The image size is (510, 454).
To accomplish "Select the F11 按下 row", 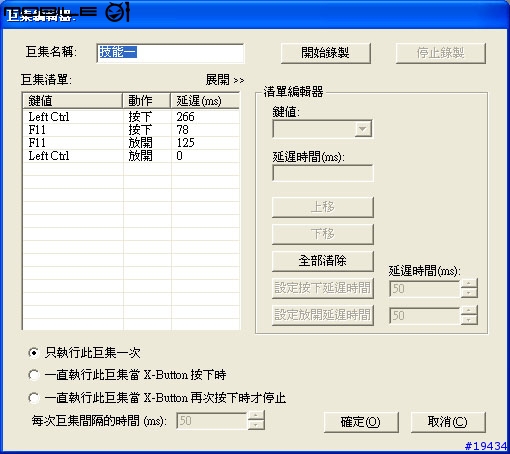I will (131, 130).
